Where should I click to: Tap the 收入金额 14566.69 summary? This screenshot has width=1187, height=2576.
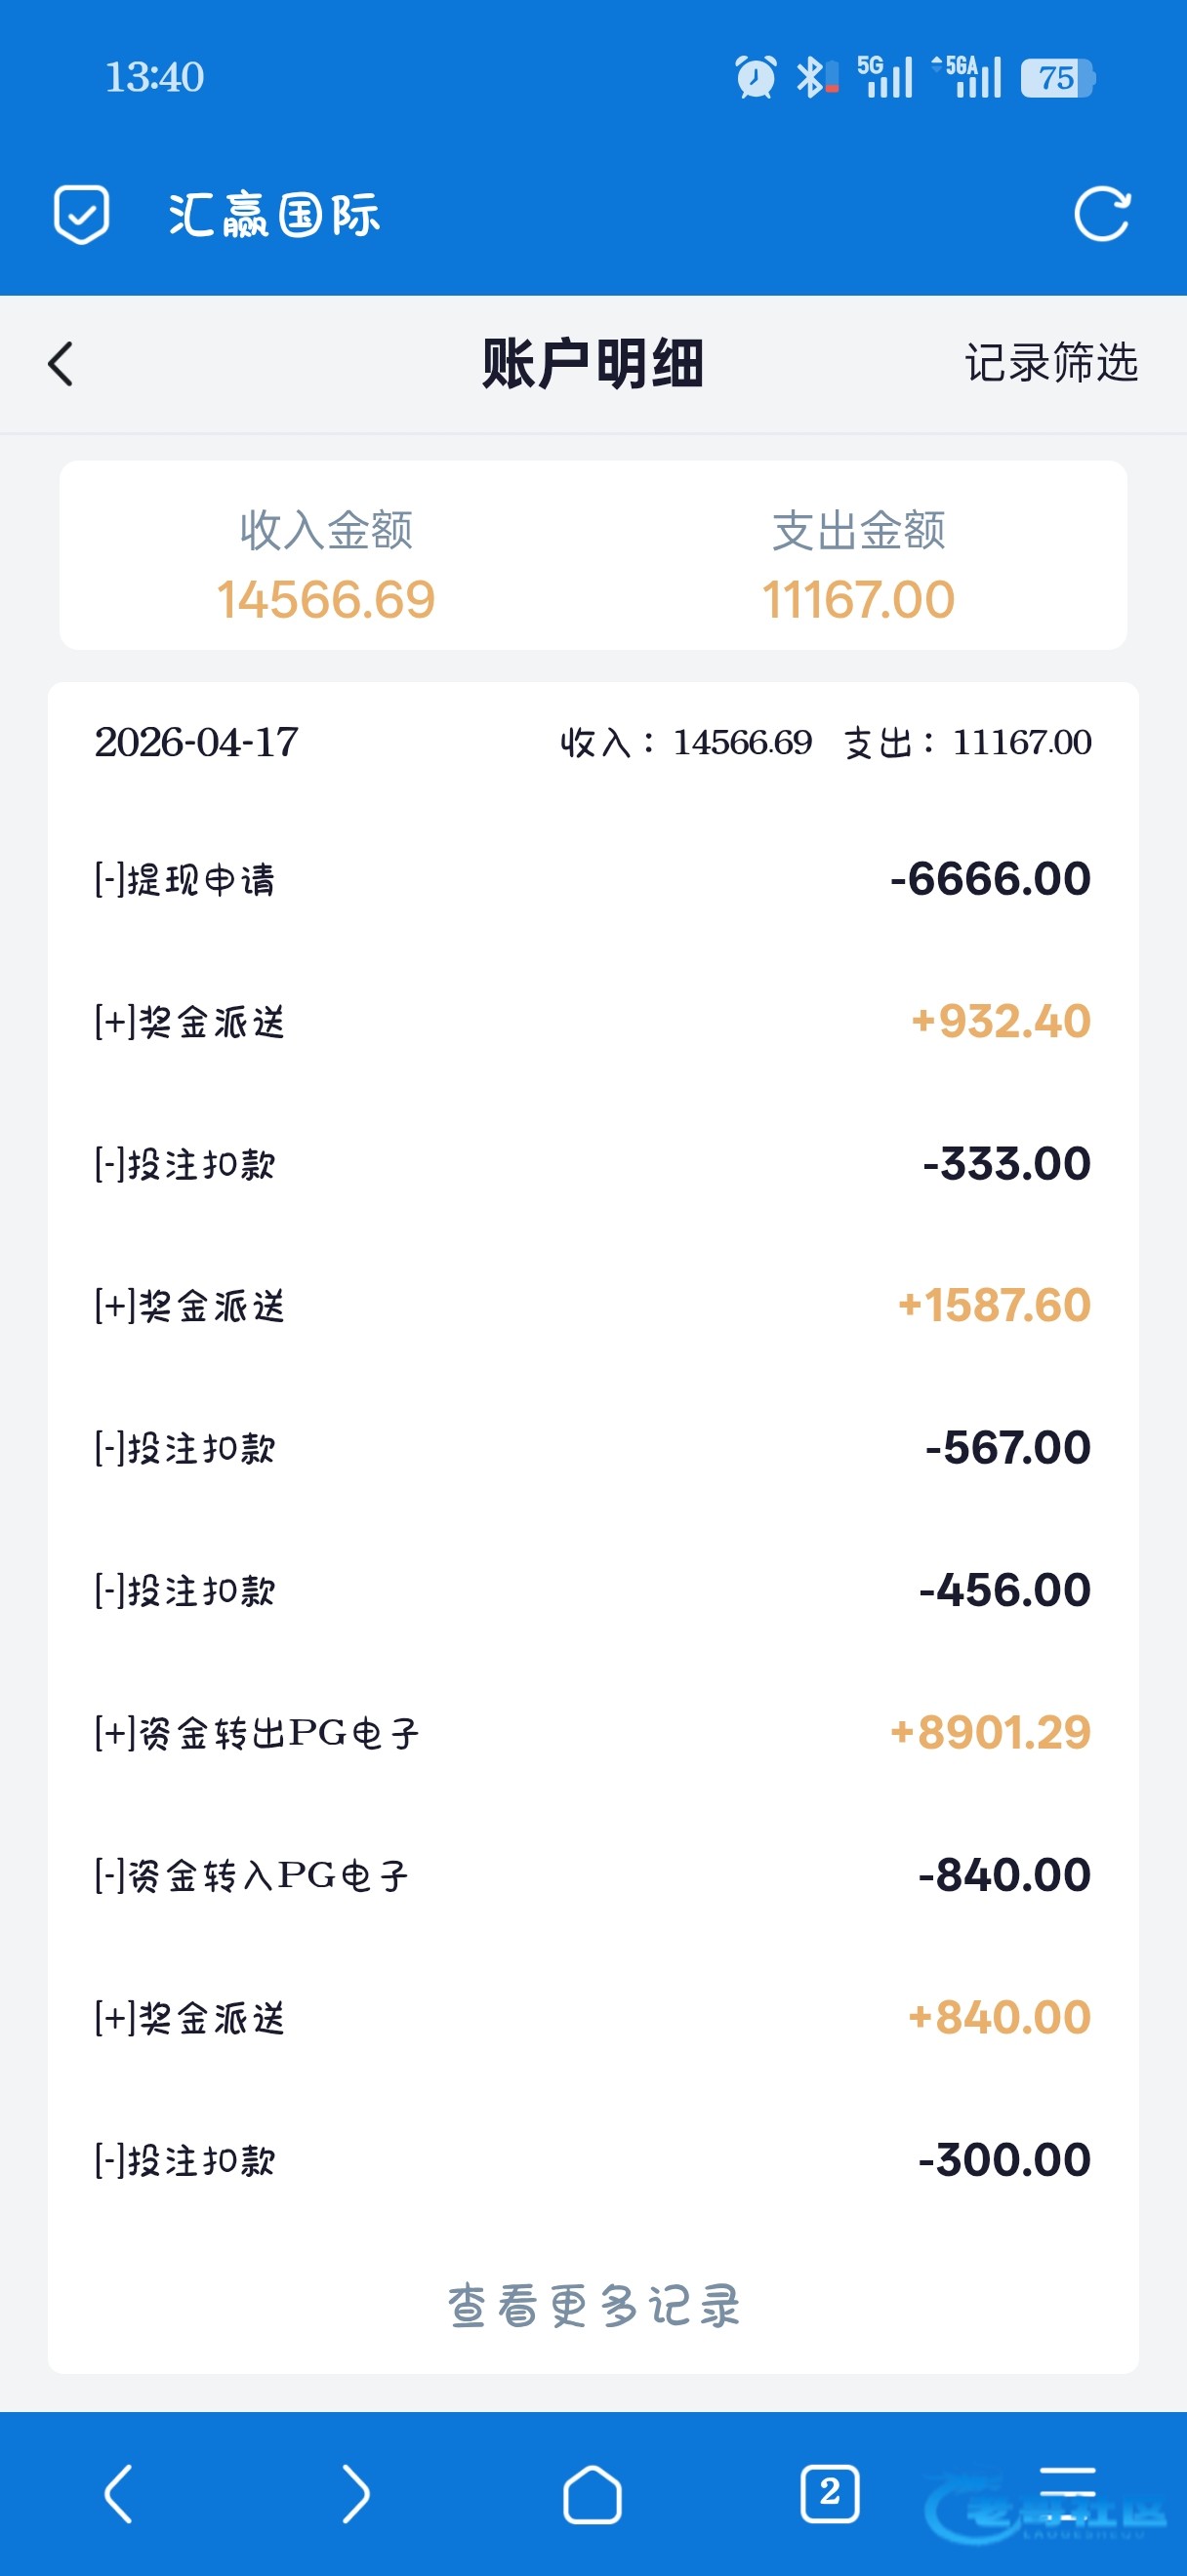click(326, 565)
